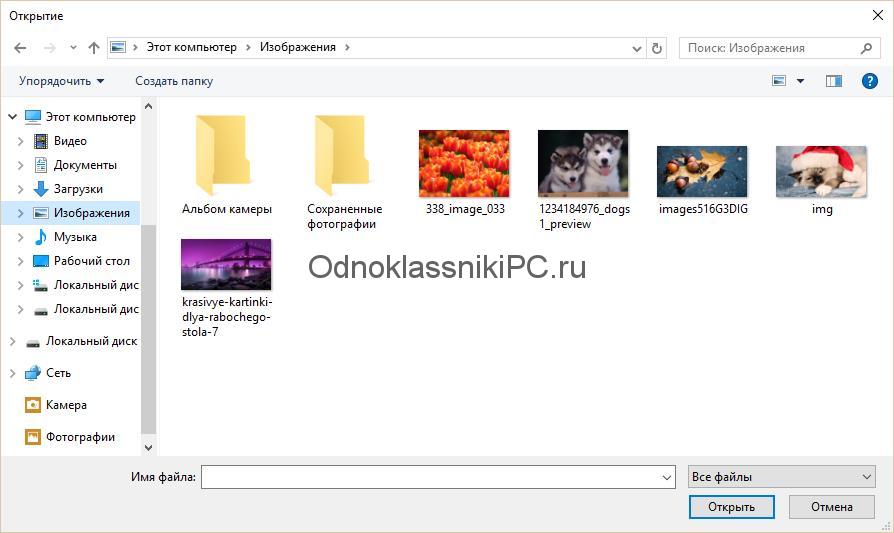This screenshot has width=894, height=533.
Task: Click the change view icon
Action: click(780, 81)
